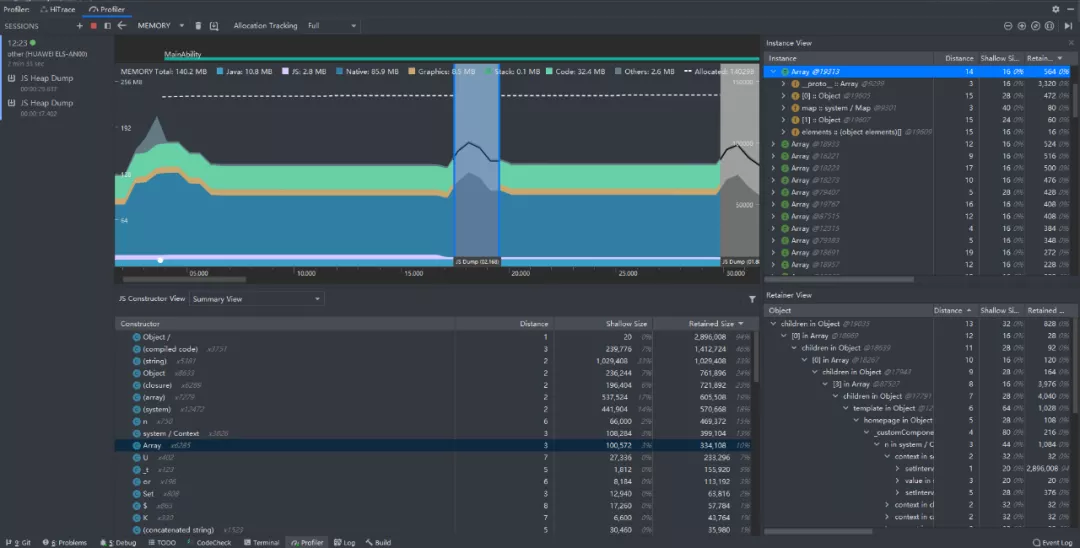The height and width of the screenshot is (548, 1080).
Task: Open the Event Log
Action: [1052, 542]
